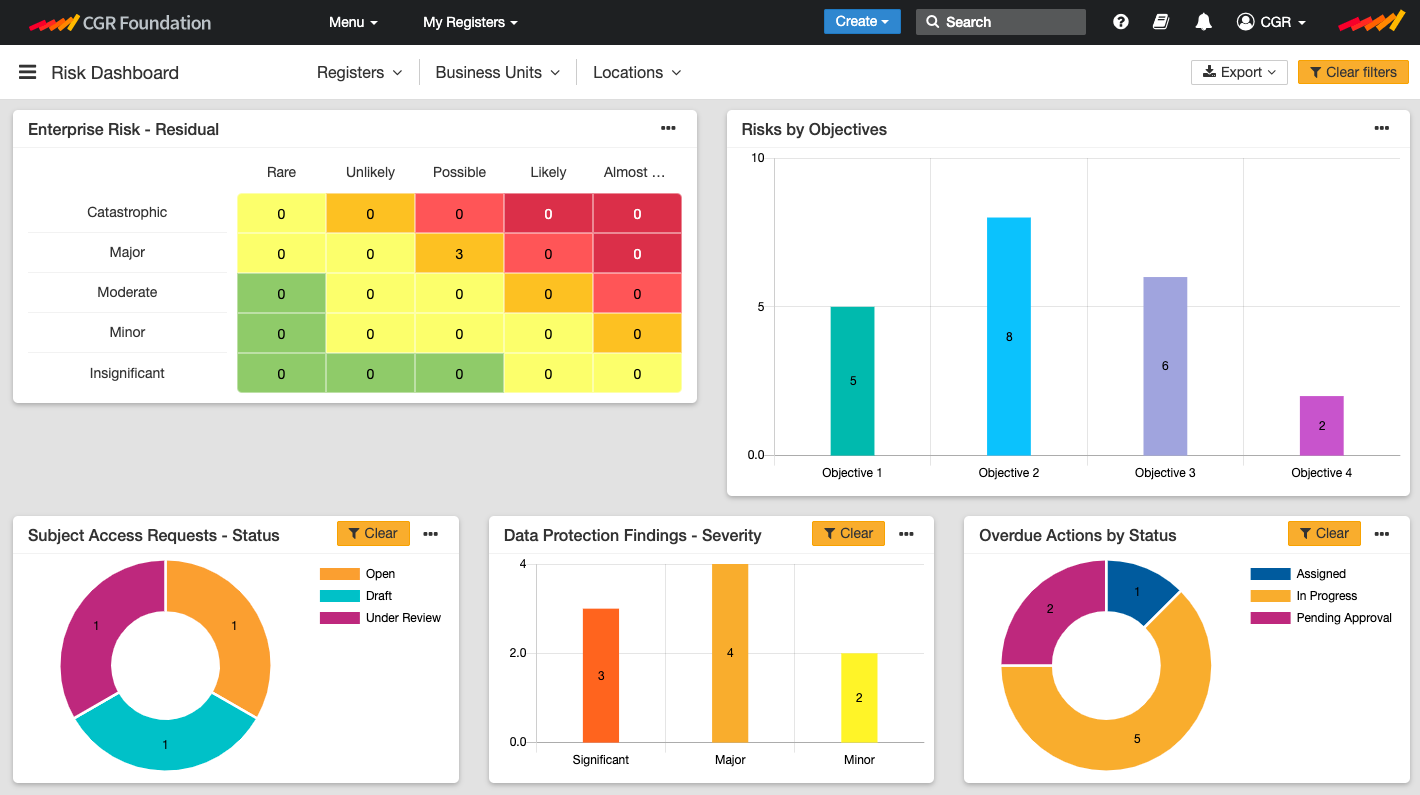Open options menu on Enterprise Risk - Residual panel

[668, 128]
